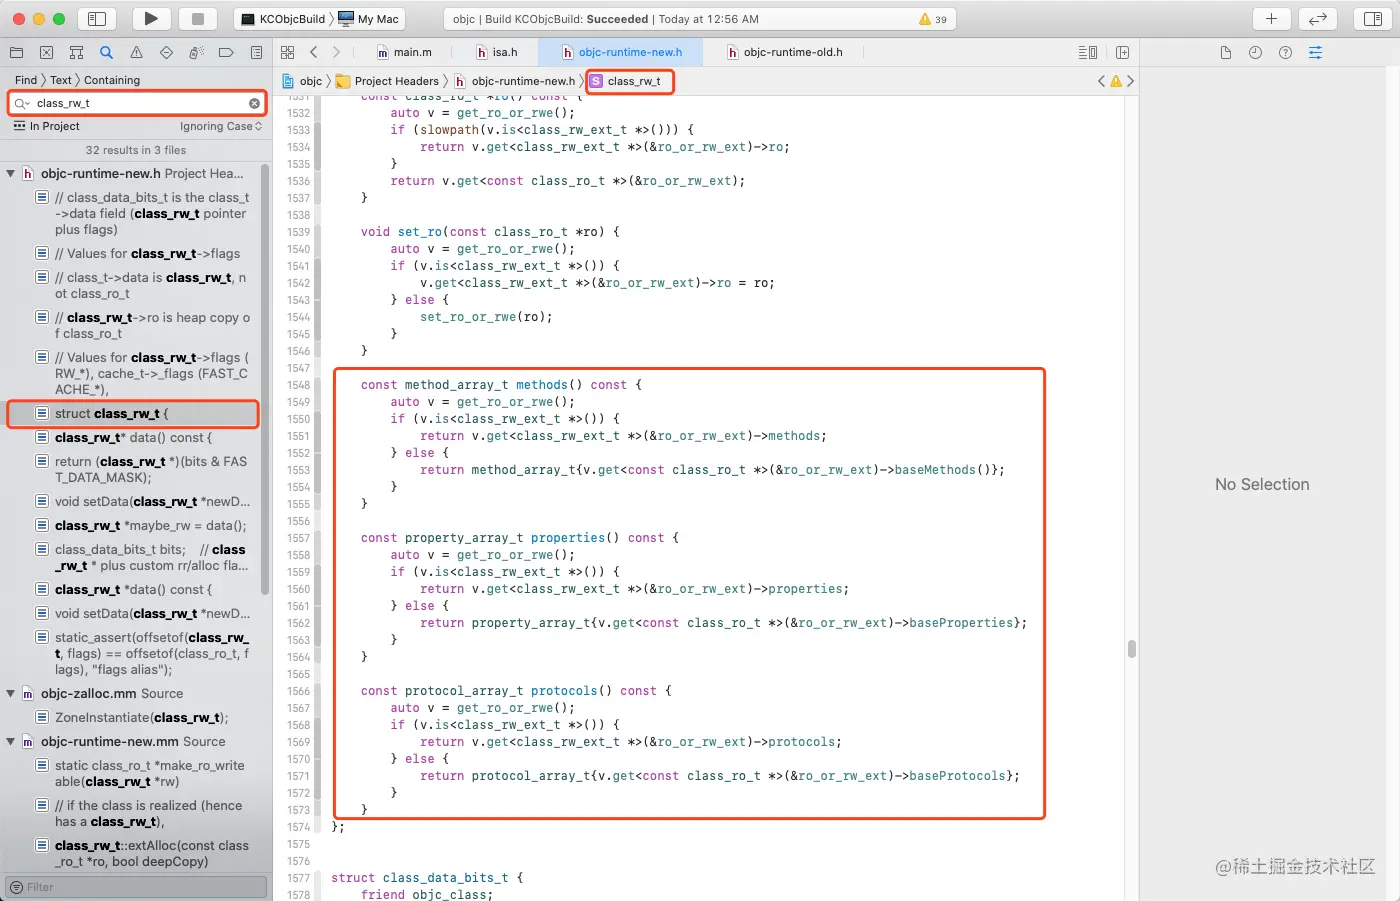Open the KCObjcBuild scheme selector
The image size is (1400, 901).
tap(283, 19)
